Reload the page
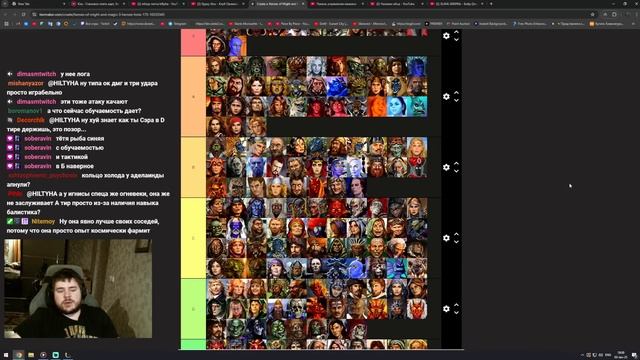 [24, 14]
